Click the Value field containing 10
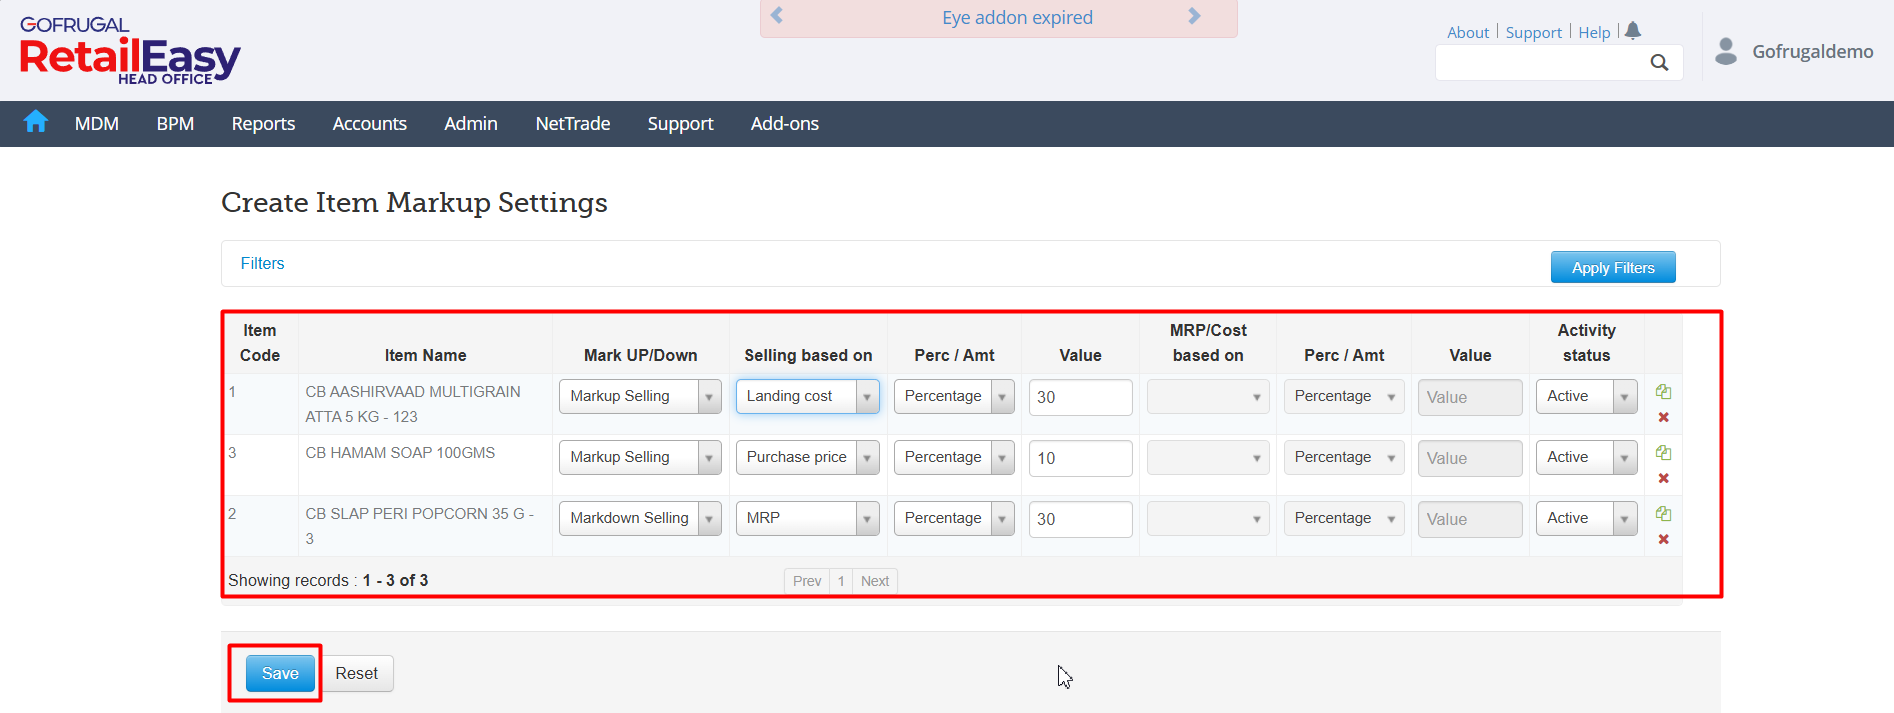 tap(1080, 458)
